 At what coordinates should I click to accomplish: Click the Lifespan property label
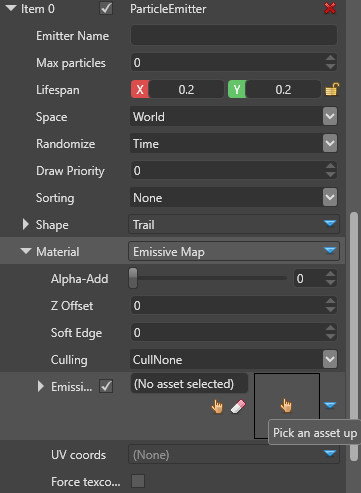pos(58,90)
